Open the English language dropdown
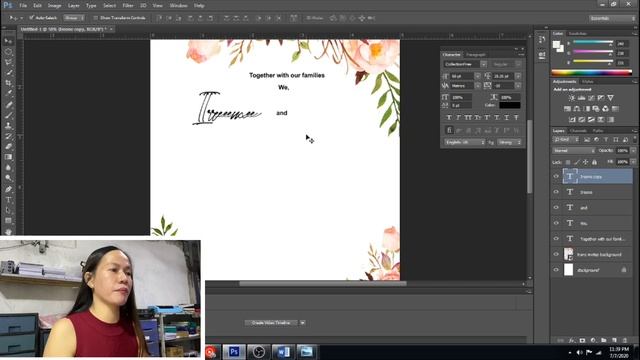 pyautogui.click(x=464, y=142)
